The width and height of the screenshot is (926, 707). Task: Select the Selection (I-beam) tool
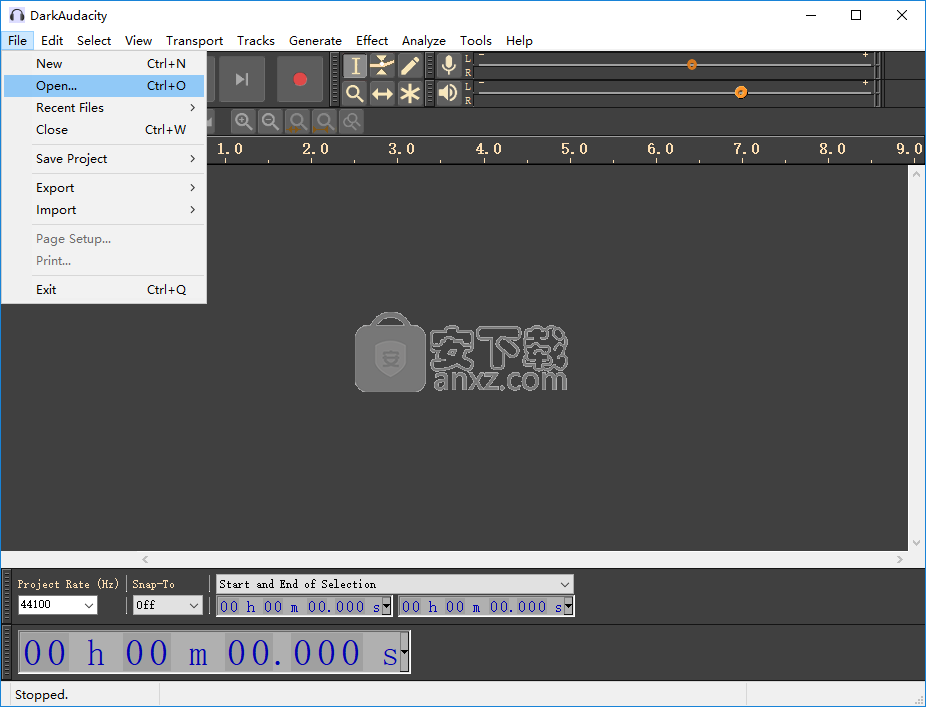point(355,66)
